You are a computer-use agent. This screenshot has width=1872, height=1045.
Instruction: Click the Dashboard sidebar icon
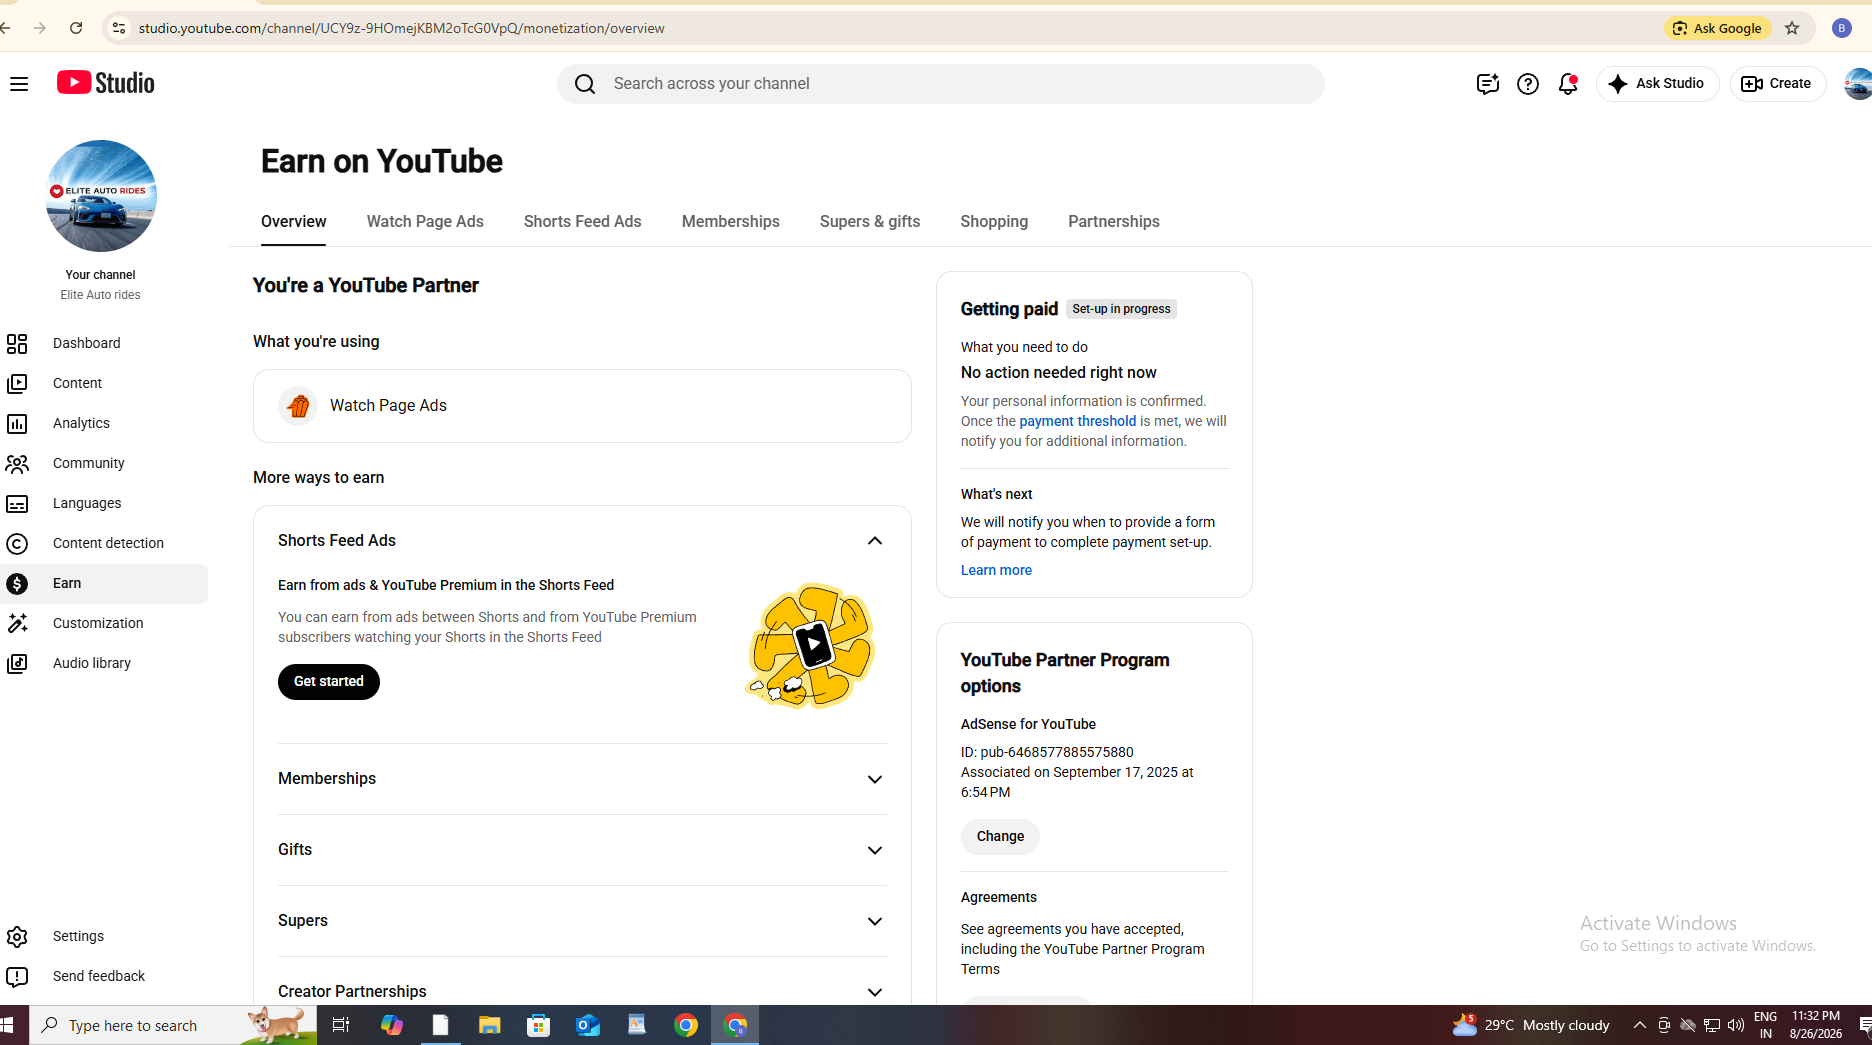click(17, 344)
